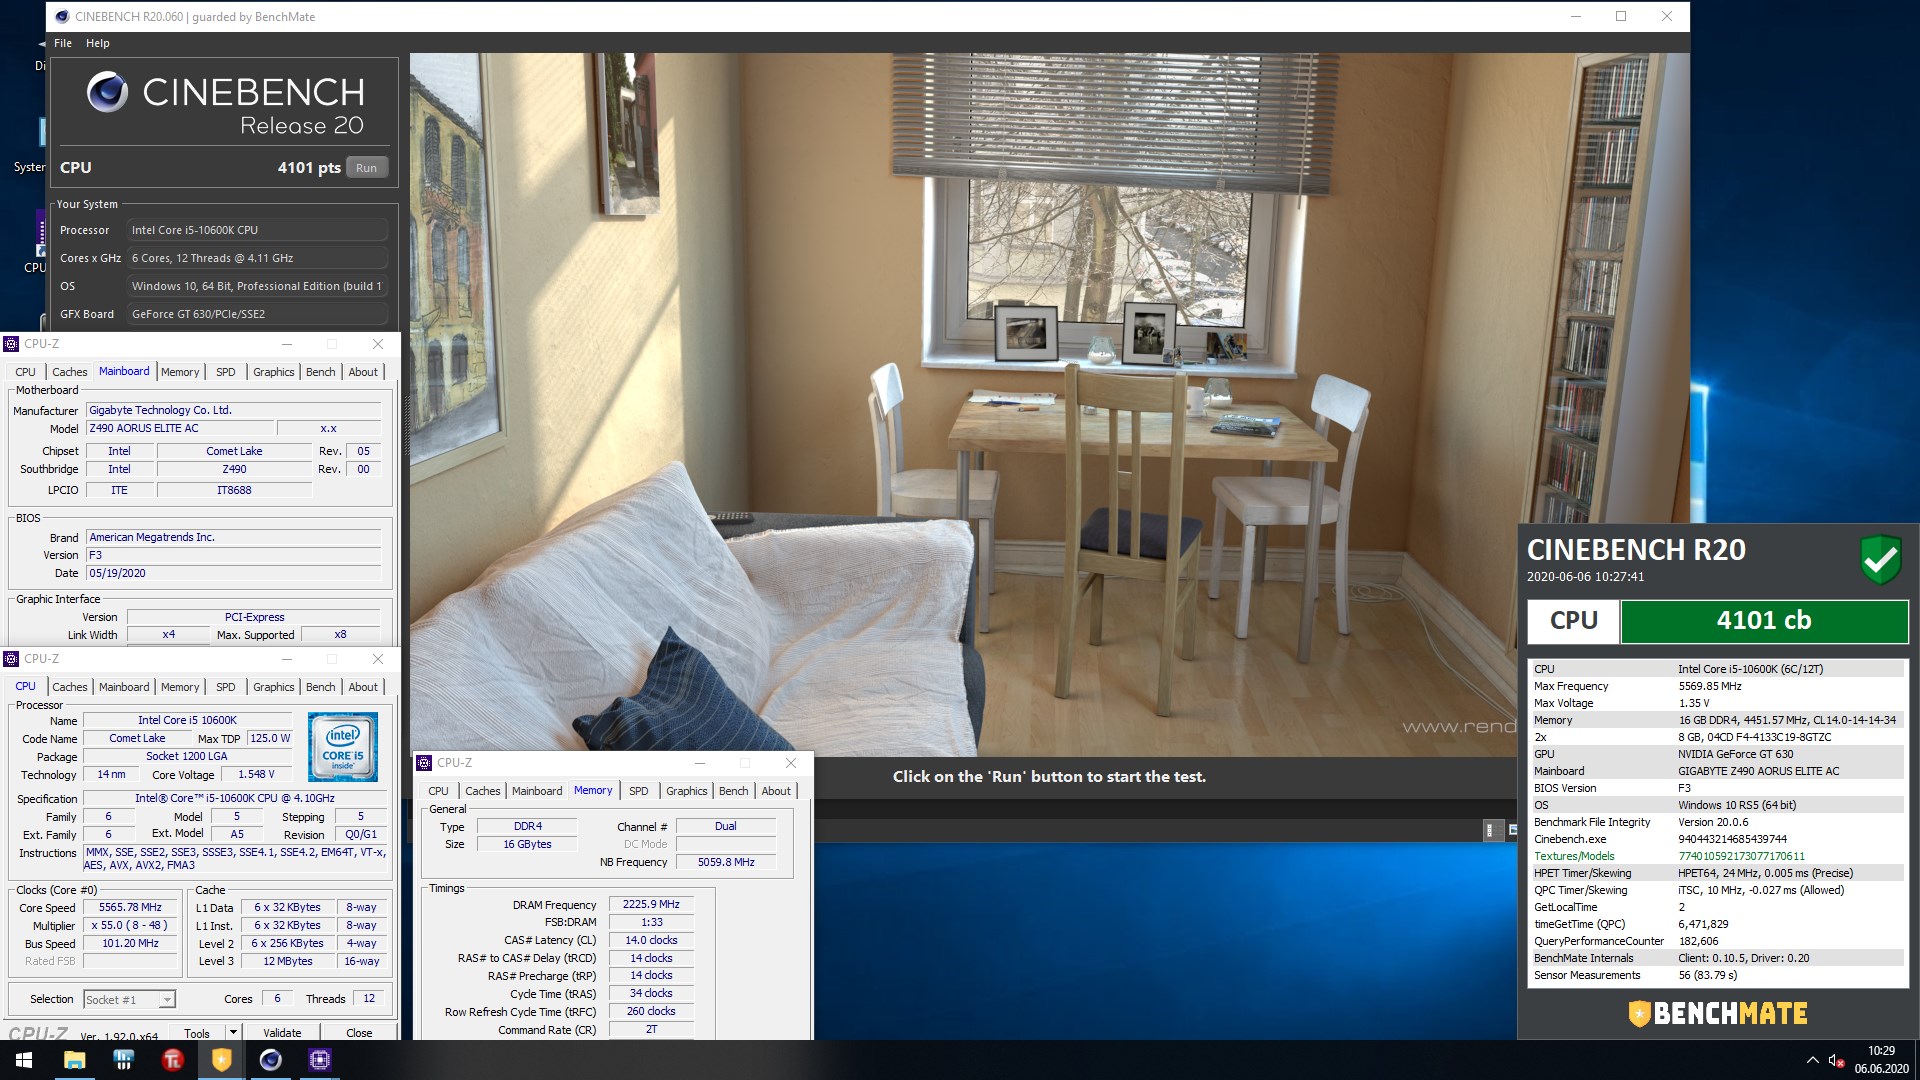Show hidden system tray icons

tap(1812, 1060)
